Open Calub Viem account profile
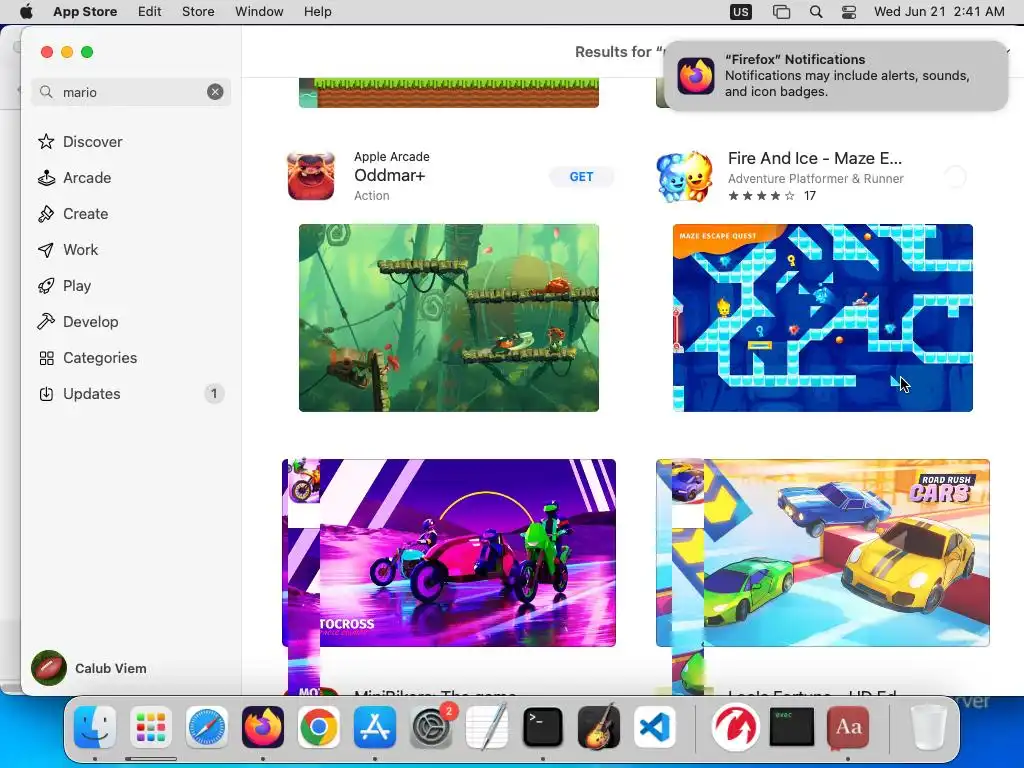The height and width of the screenshot is (768, 1024). click(90, 668)
